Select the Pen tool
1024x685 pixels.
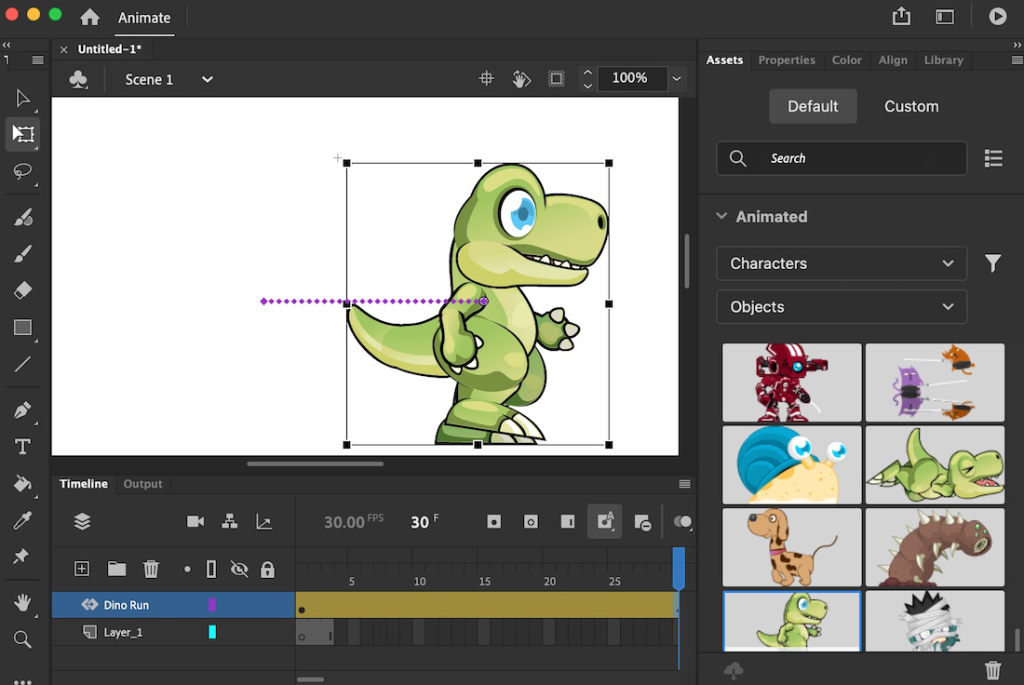pyautogui.click(x=23, y=410)
